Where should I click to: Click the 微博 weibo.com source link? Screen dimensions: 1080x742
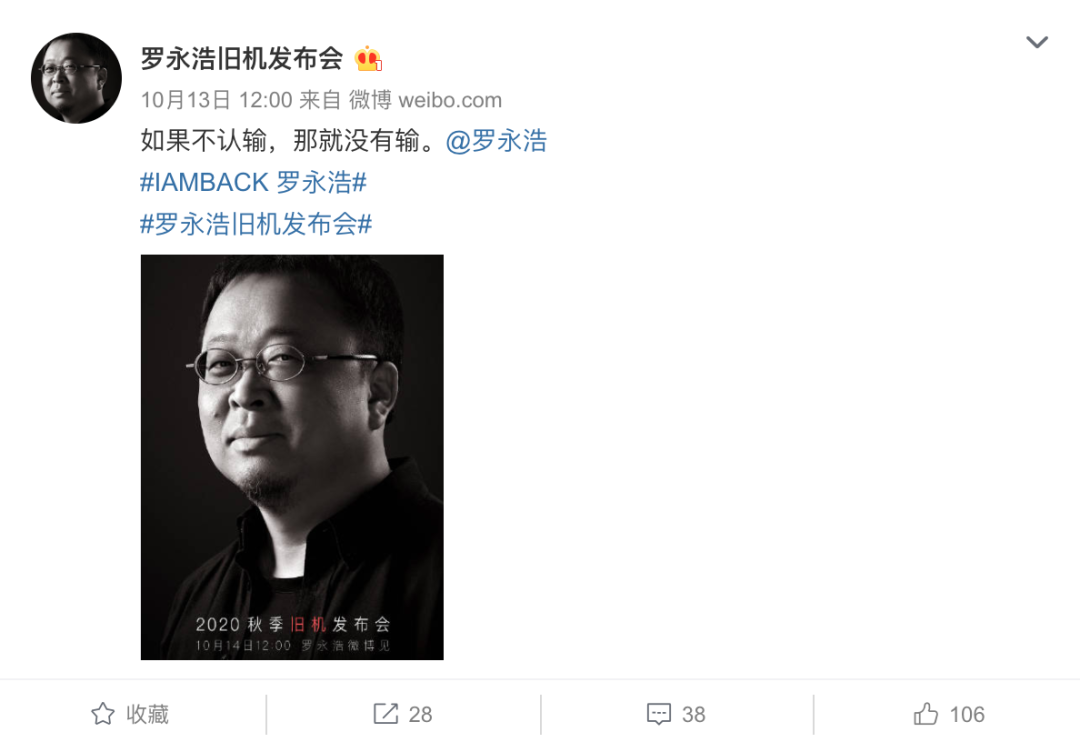click(x=426, y=100)
